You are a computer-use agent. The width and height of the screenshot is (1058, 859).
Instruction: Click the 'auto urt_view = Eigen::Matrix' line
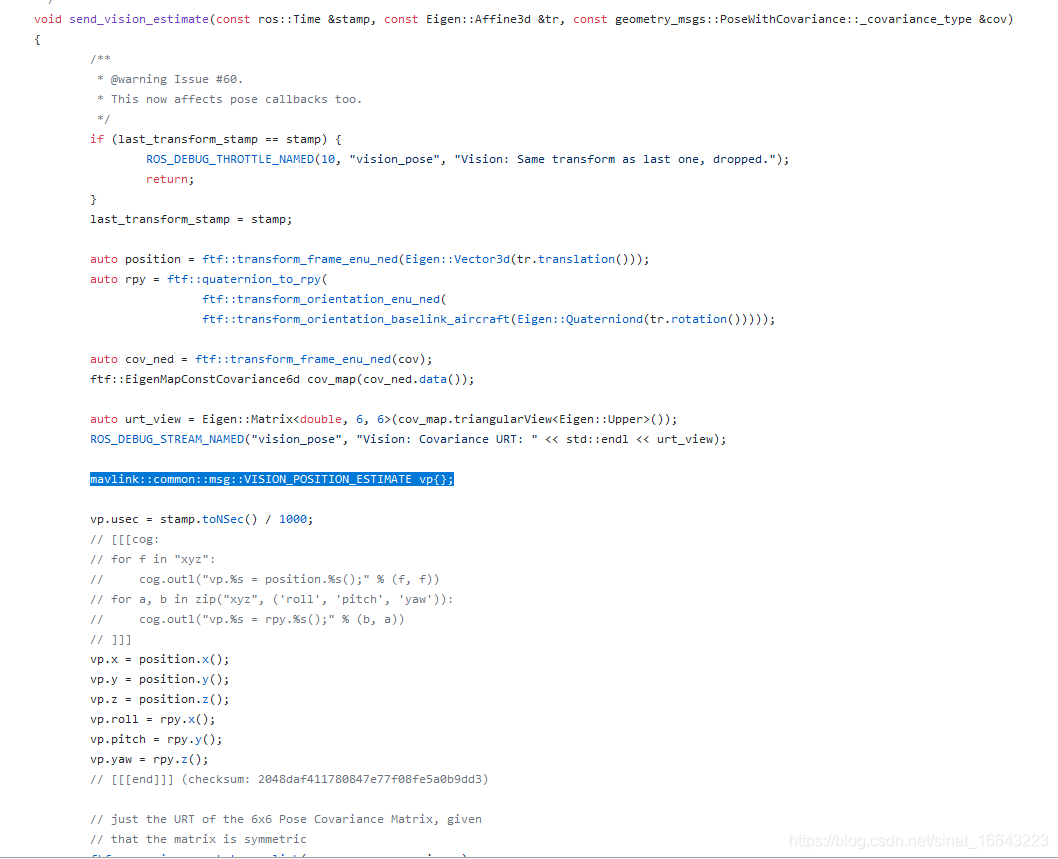[x=384, y=419]
